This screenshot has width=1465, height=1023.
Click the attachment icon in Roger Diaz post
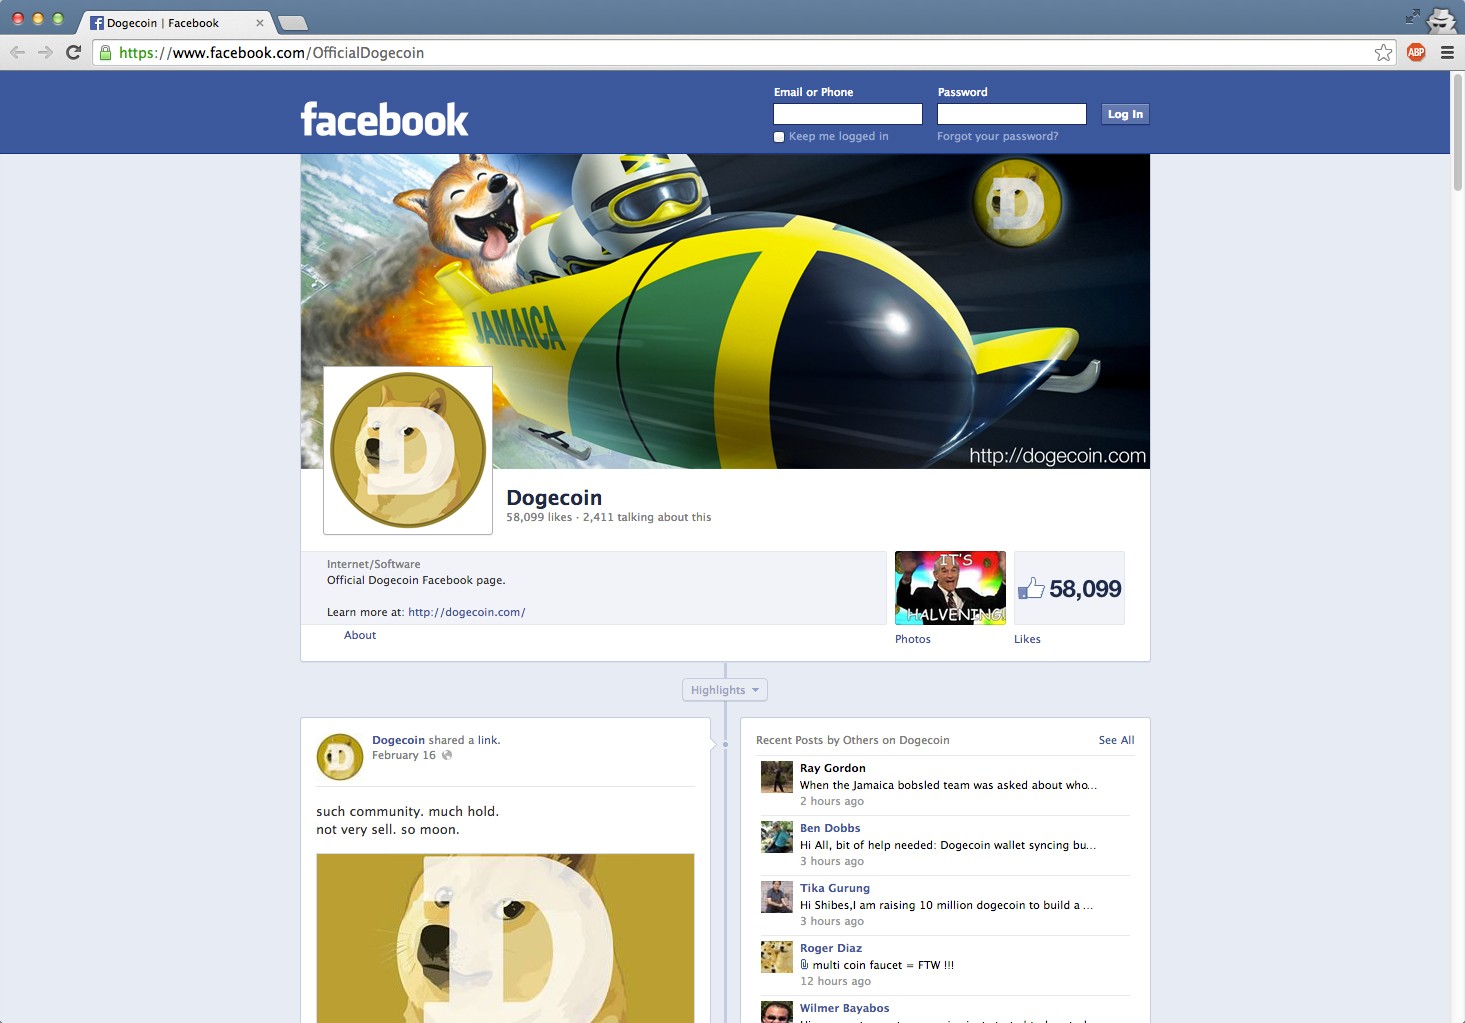tap(804, 965)
